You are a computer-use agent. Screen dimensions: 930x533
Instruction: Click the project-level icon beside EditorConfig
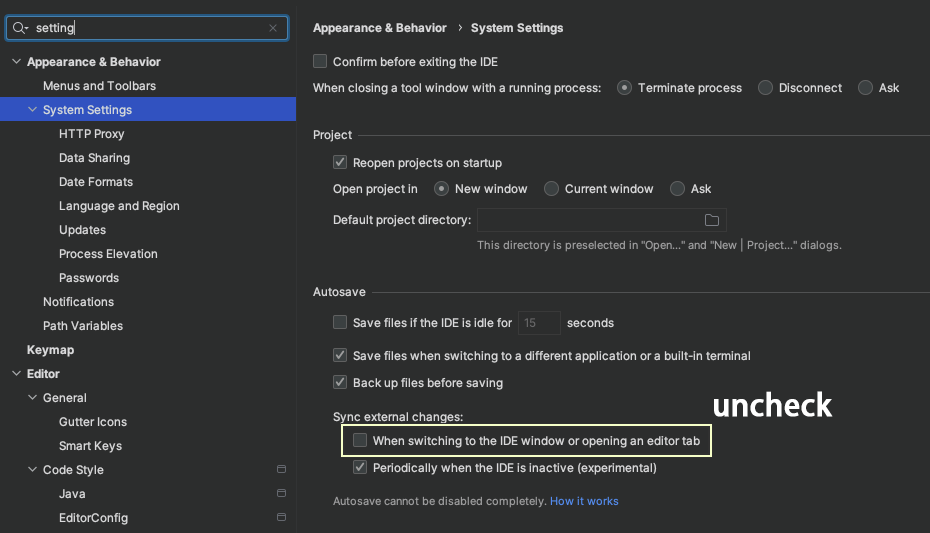282,518
